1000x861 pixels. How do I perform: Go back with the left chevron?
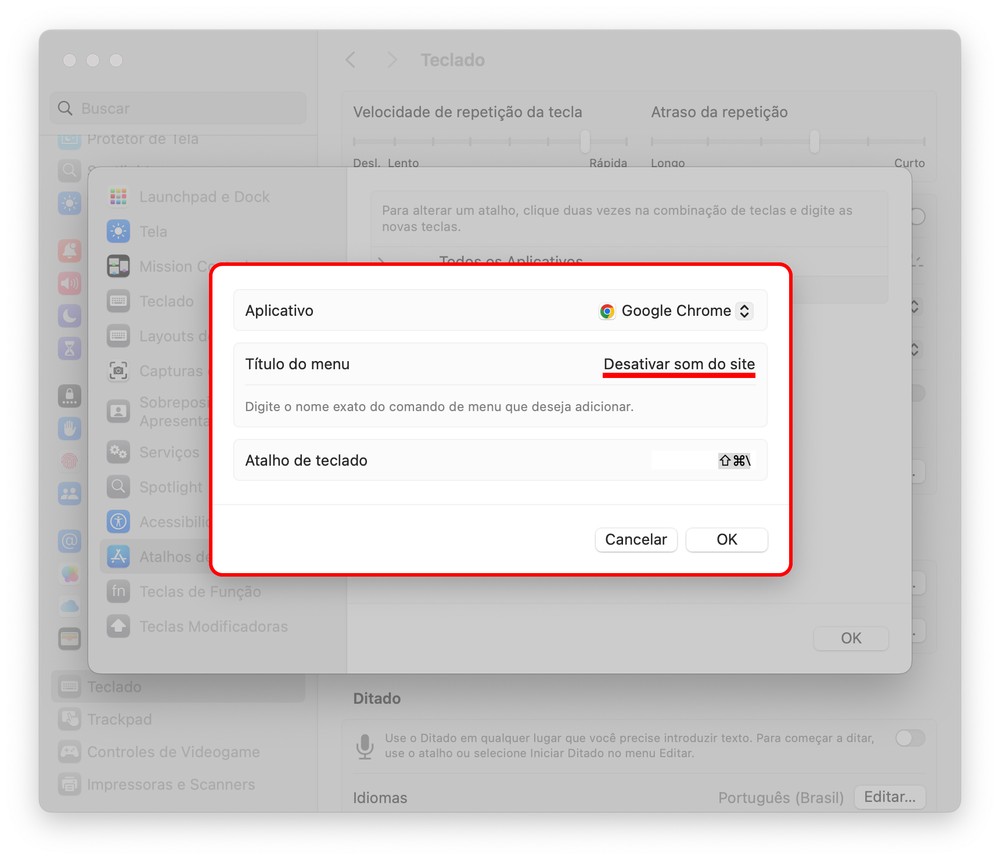pyautogui.click(x=351, y=60)
